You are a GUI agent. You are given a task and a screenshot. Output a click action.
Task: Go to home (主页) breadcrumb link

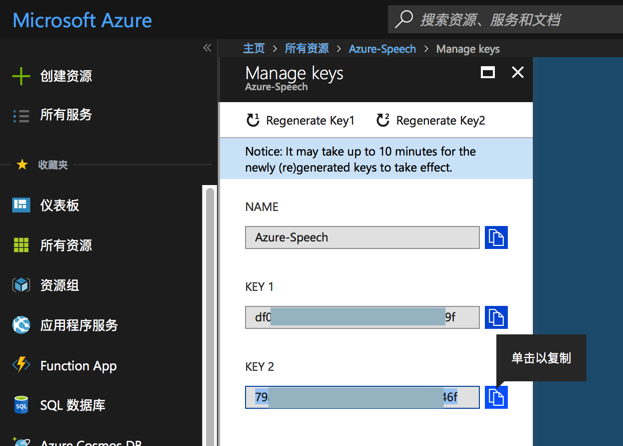254,48
